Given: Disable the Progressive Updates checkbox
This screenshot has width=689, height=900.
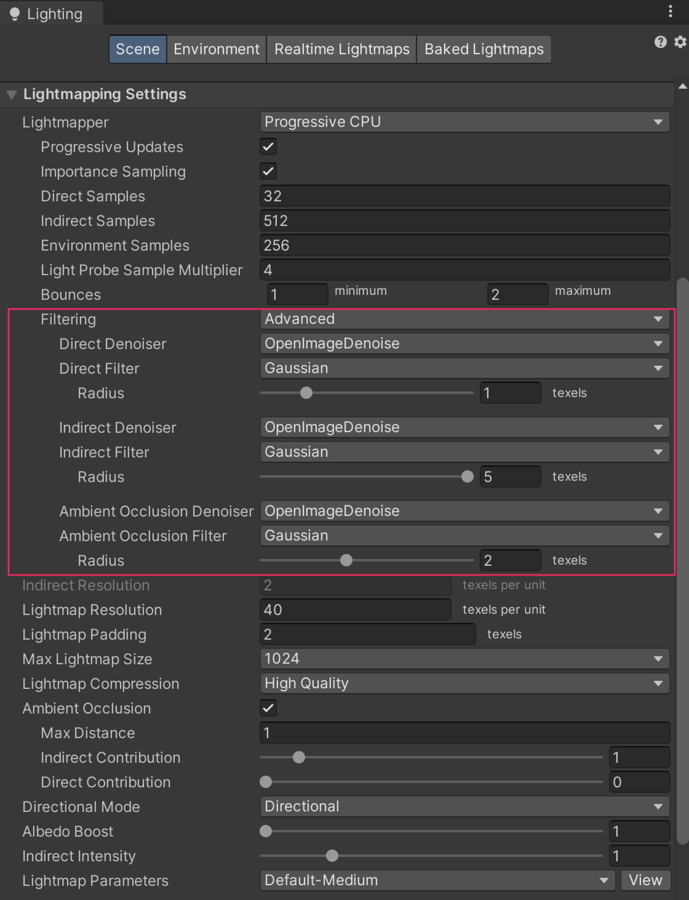Looking at the screenshot, I should click(x=267, y=146).
